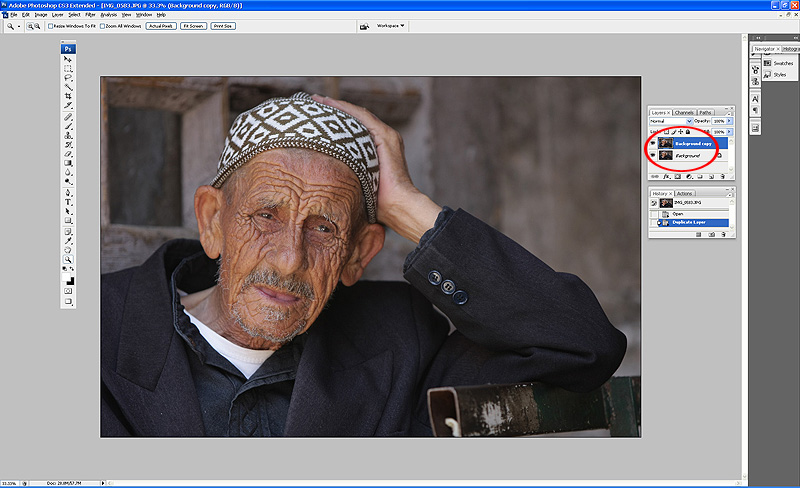Click the Actual Pixels button

[160, 26]
